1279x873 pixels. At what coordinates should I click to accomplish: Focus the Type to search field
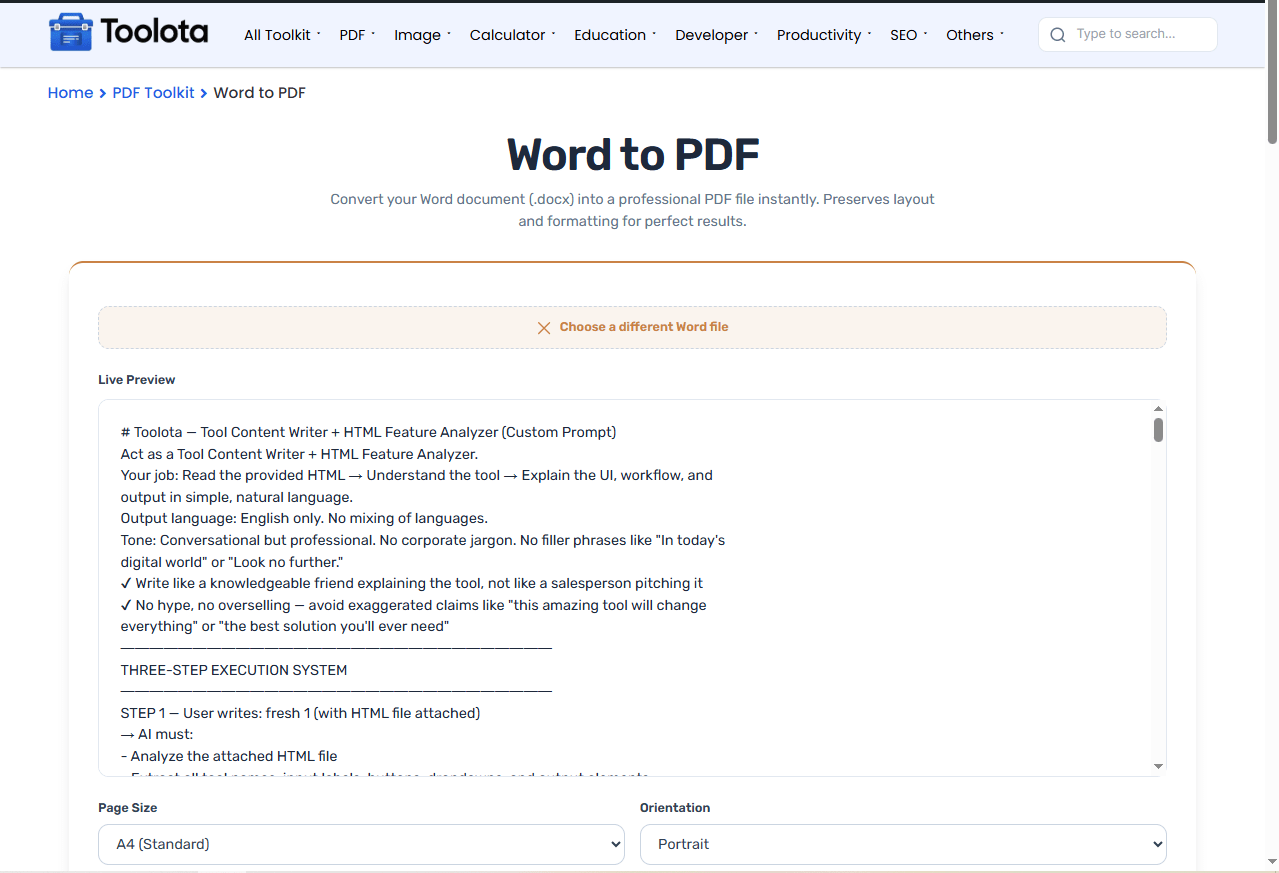(x=1128, y=34)
